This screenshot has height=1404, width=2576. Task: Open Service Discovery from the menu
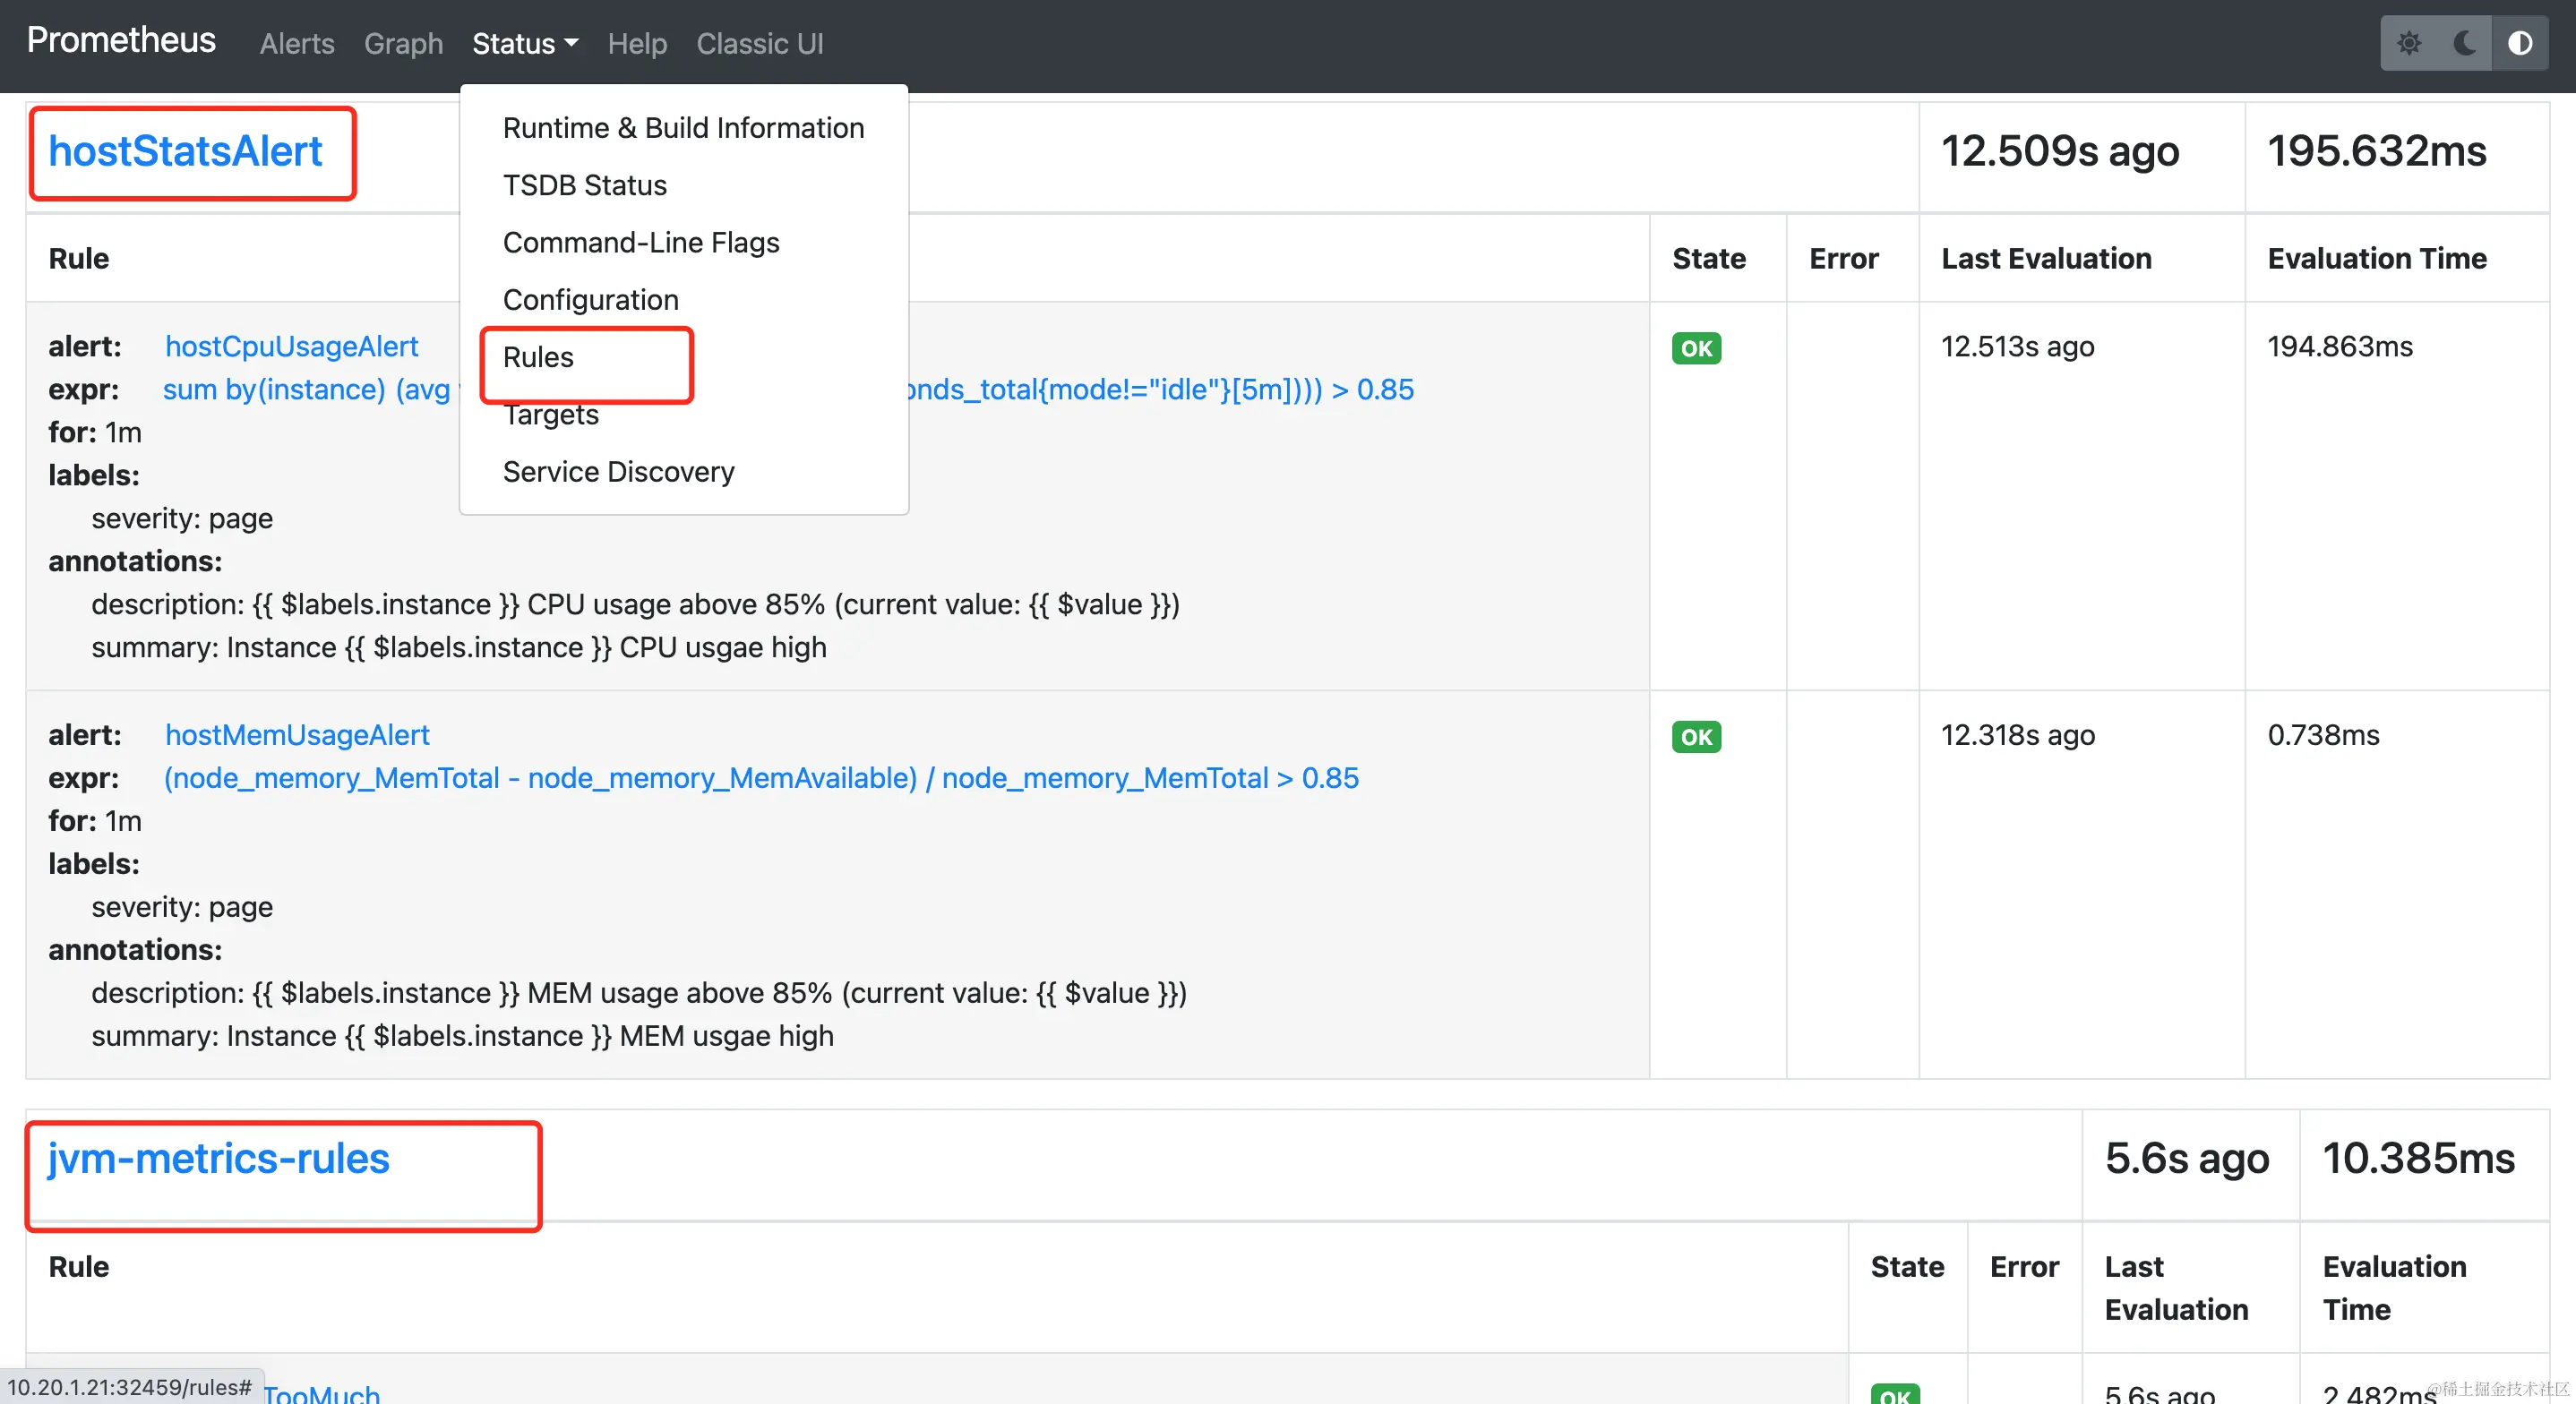tap(618, 472)
